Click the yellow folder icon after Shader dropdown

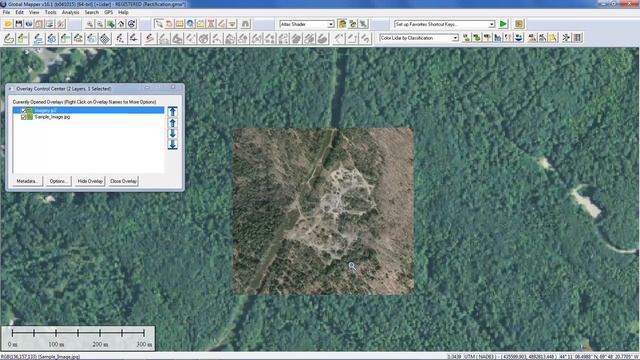pyautogui.click(x=342, y=24)
